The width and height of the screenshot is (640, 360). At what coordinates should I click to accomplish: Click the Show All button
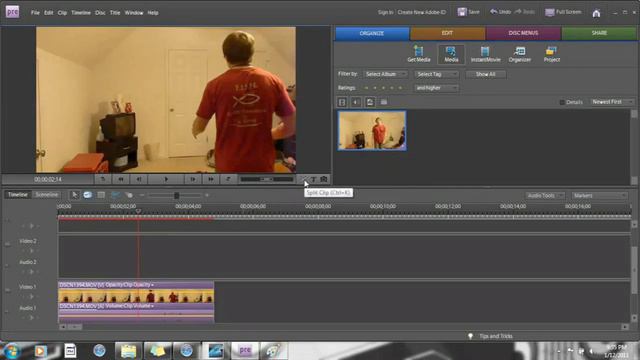(x=486, y=74)
